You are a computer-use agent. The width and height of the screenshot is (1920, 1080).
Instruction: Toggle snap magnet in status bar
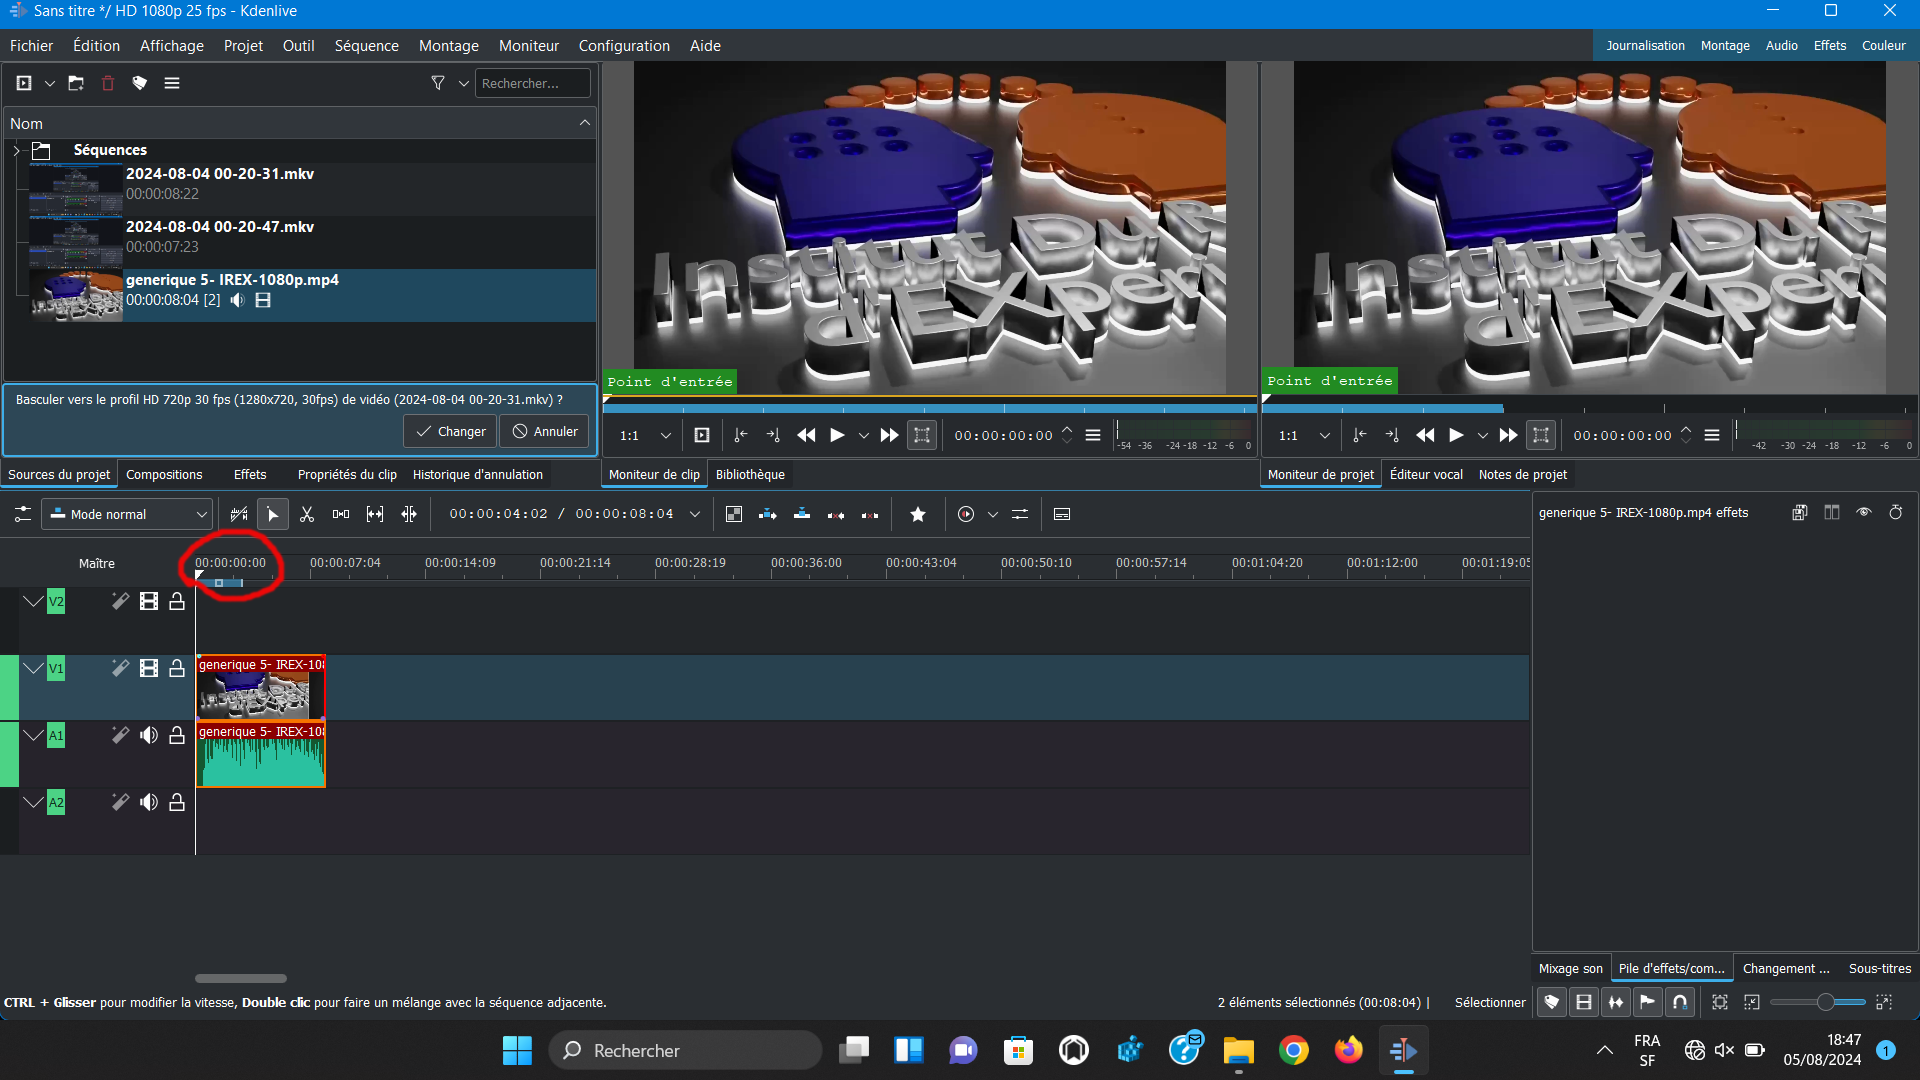tap(1680, 1002)
